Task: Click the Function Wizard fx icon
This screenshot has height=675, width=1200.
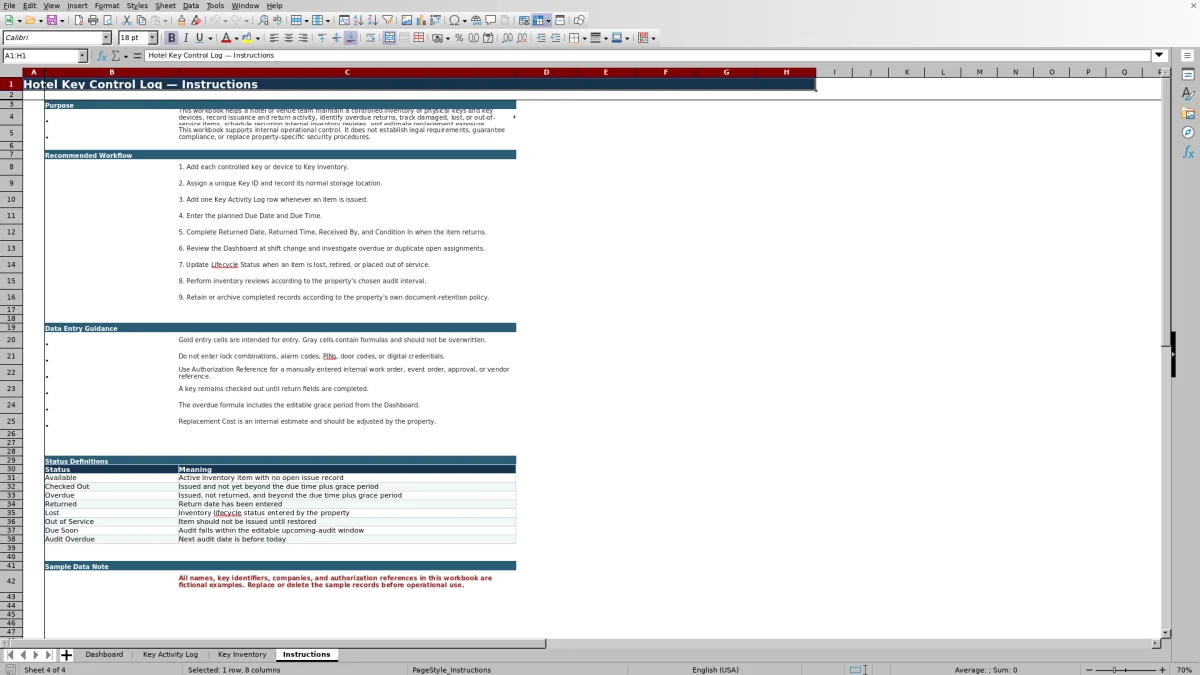Action: pyautogui.click(x=102, y=56)
